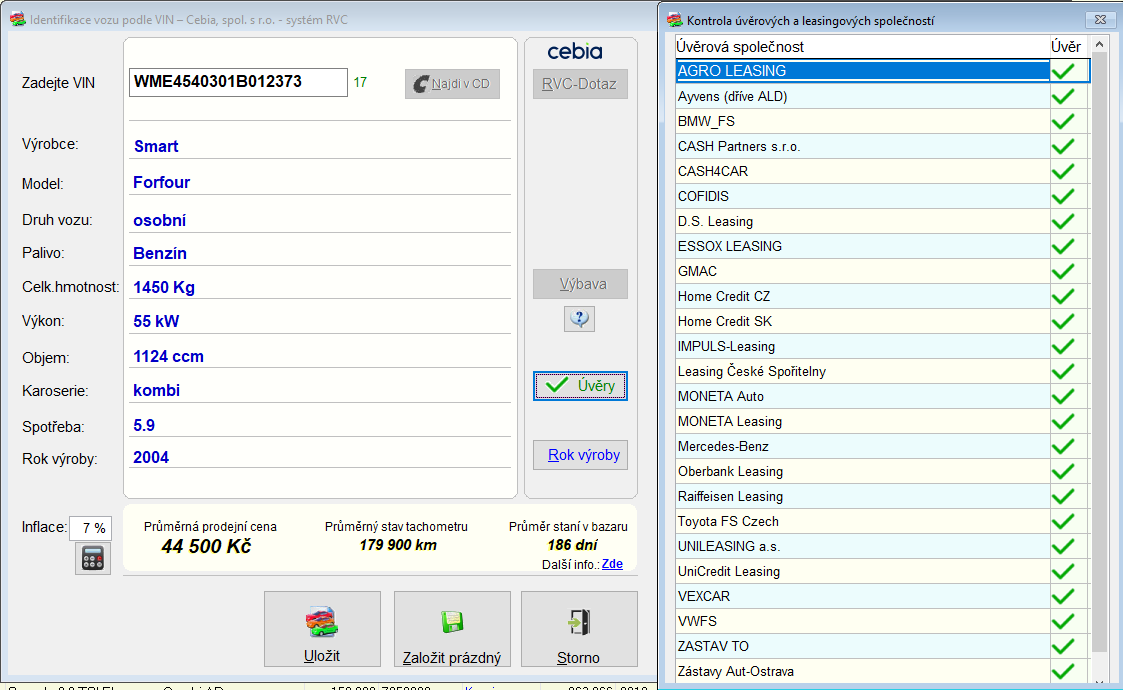Screen dimensions: 1123x690
Task: Select the VWFS row
Action: click(x=882, y=621)
